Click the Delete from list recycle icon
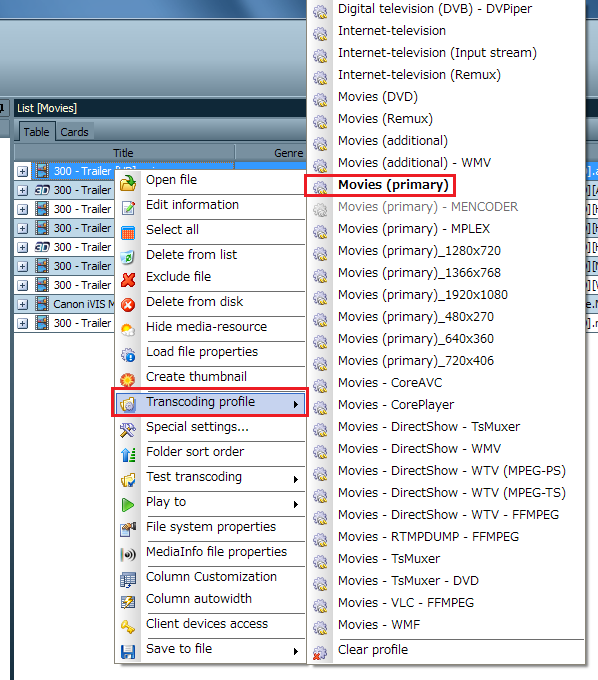 pyautogui.click(x=128, y=258)
